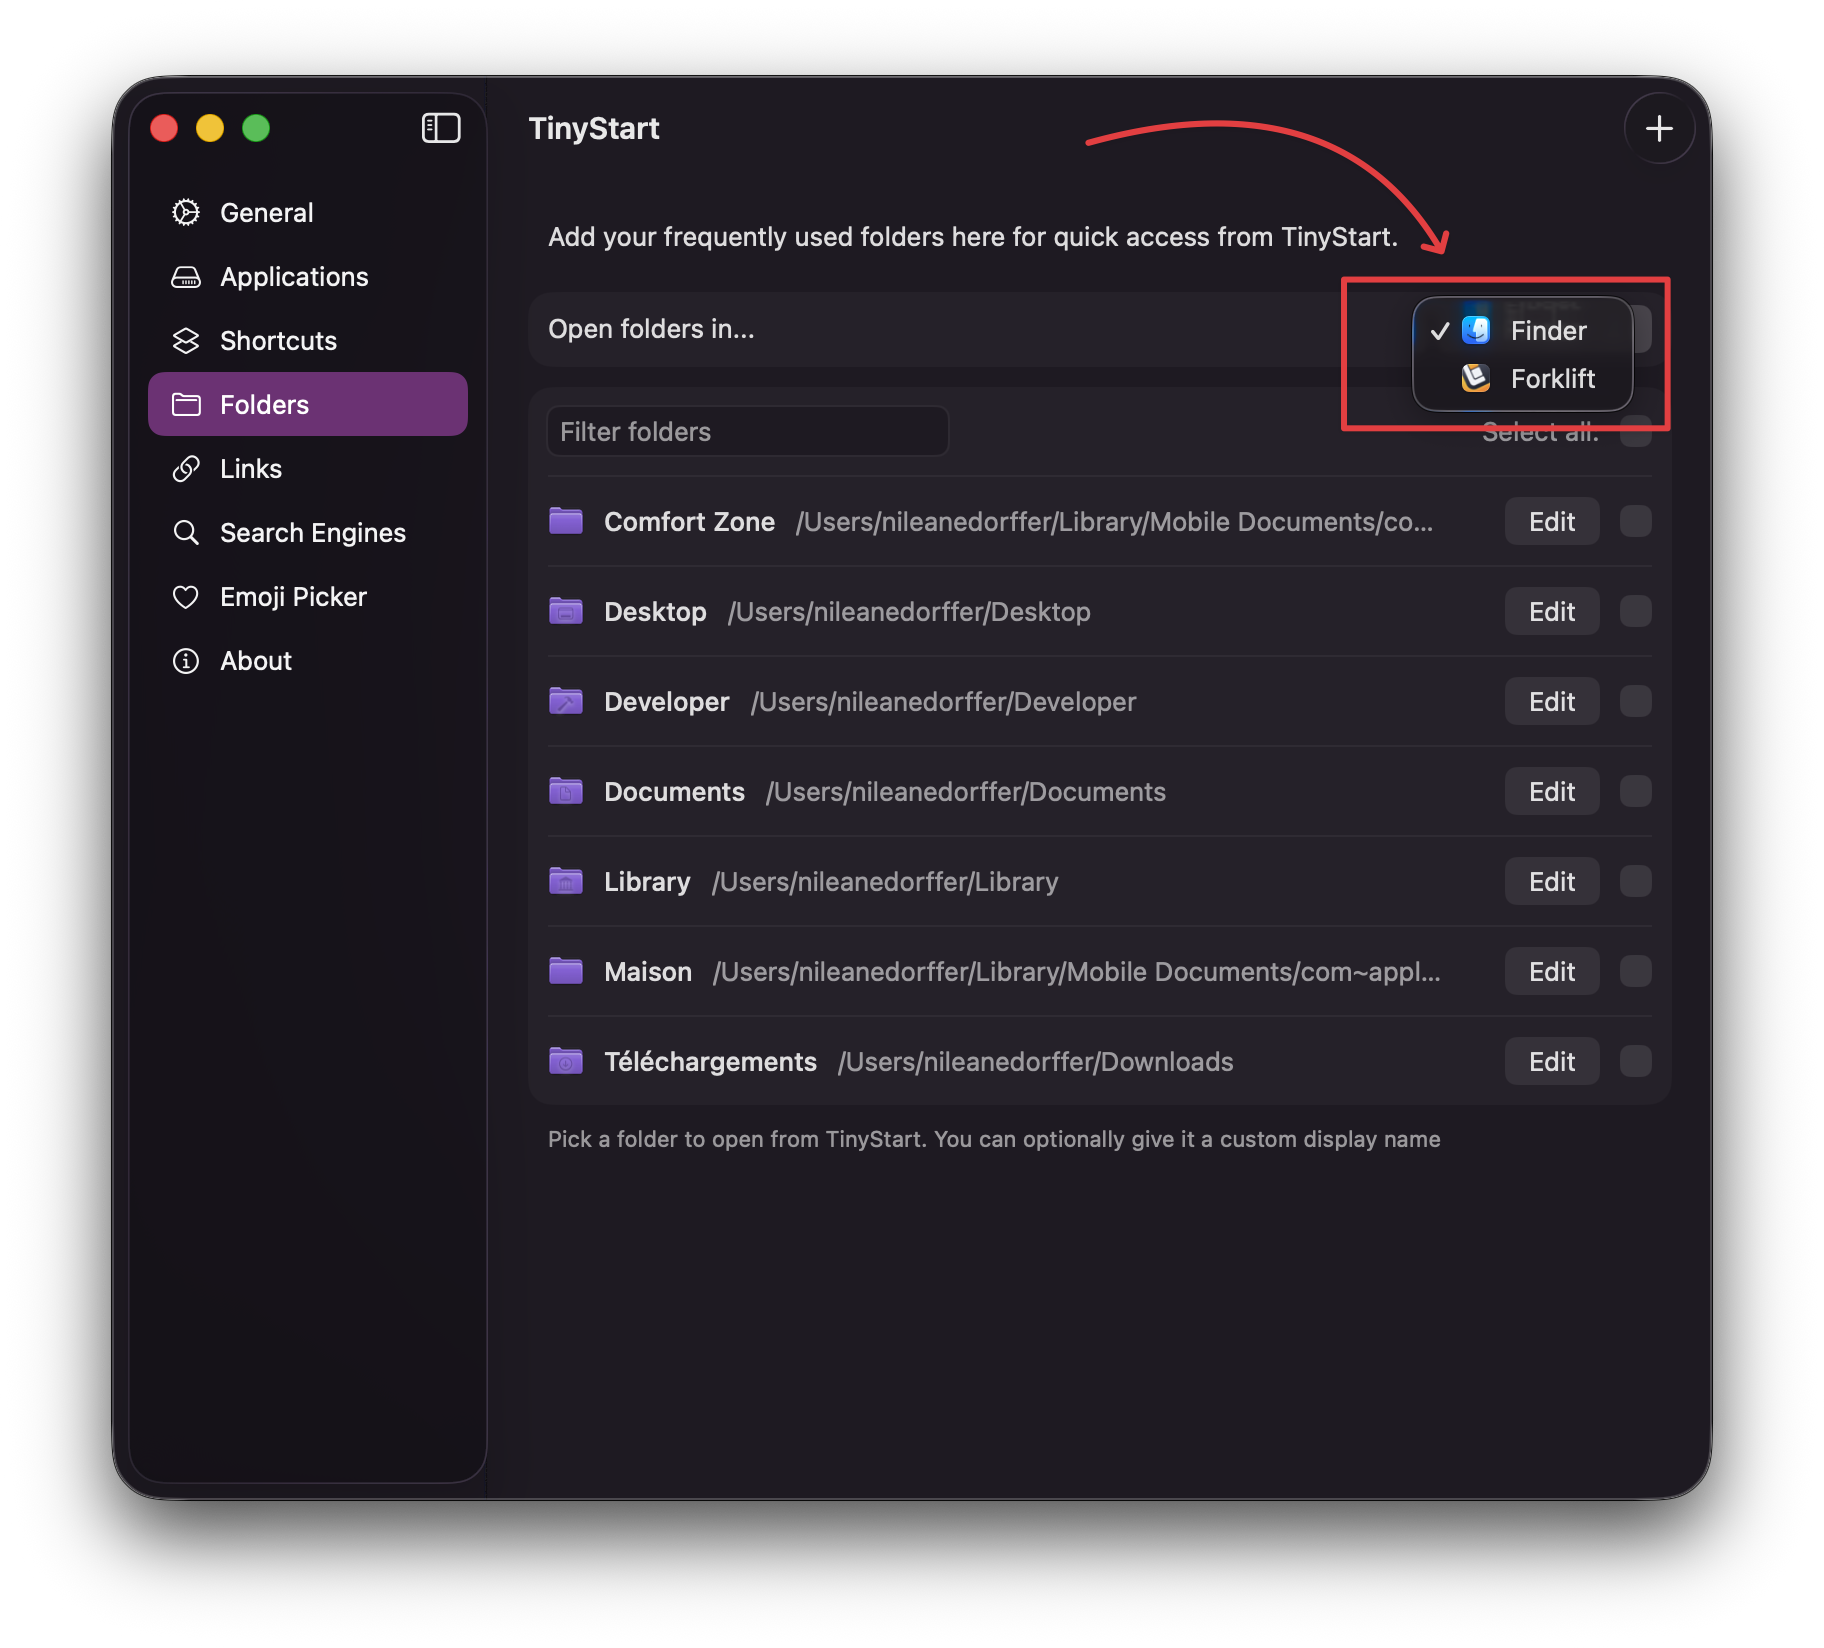Click the /Users/nileanedorffer/Library path
1824x1648 pixels.
click(x=885, y=881)
